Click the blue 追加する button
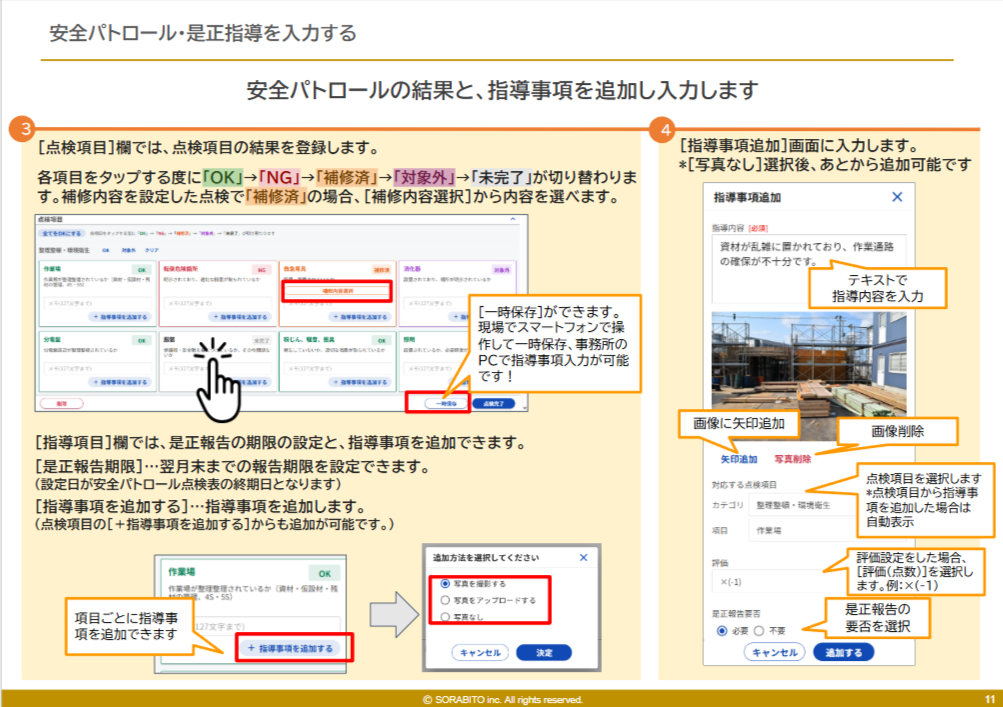Screen dimensions: 1003x707 [x=843, y=652]
